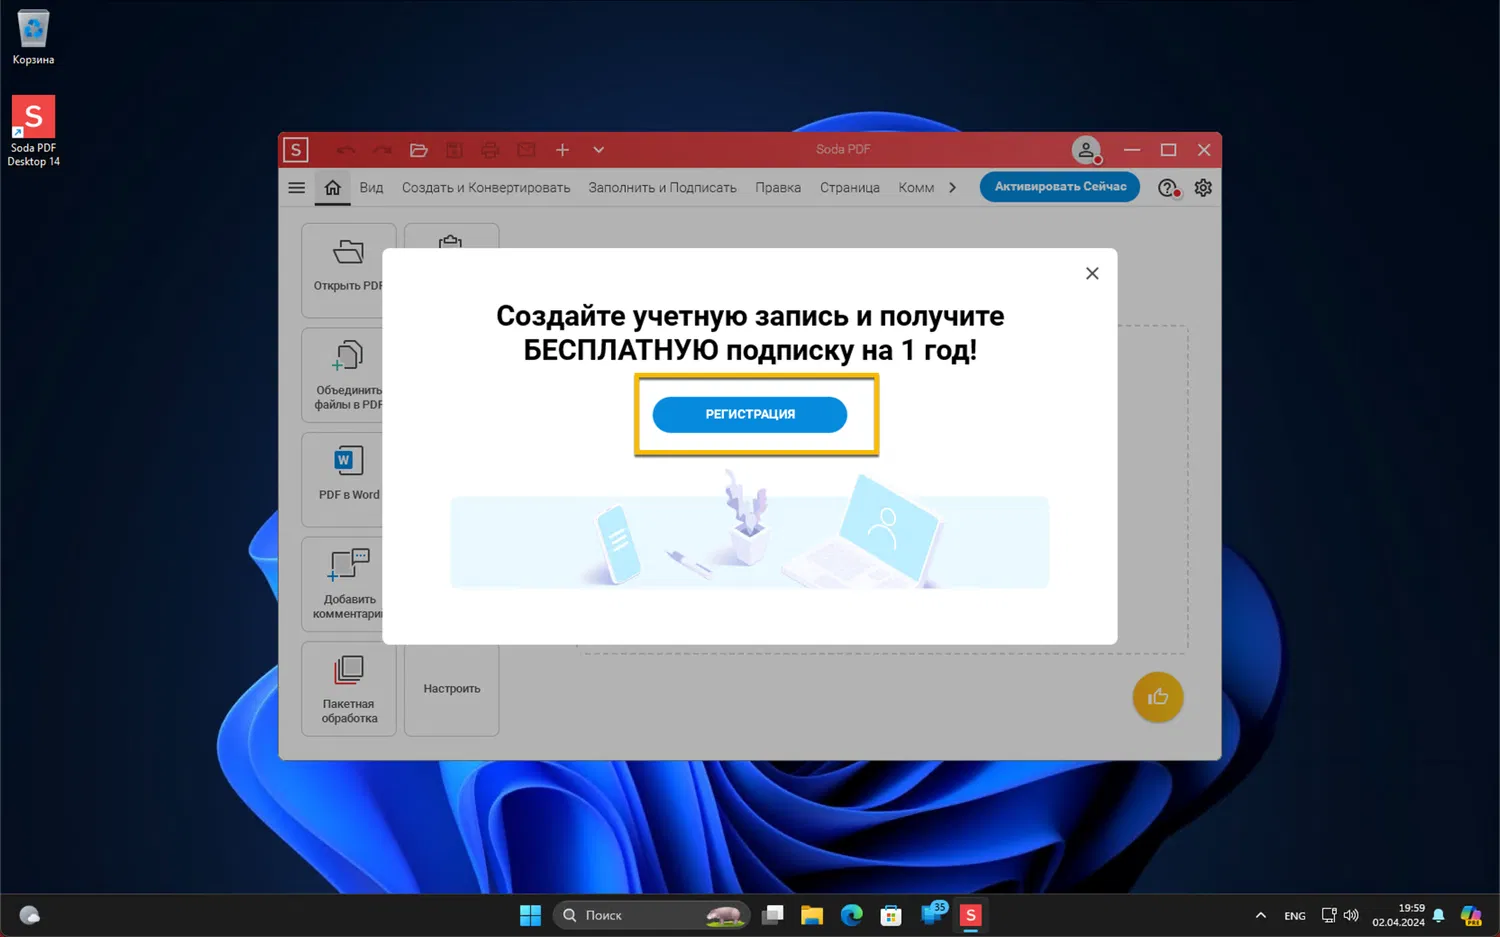Select the Home house icon in the ribbon
1500x937 pixels.
click(332, 187)
